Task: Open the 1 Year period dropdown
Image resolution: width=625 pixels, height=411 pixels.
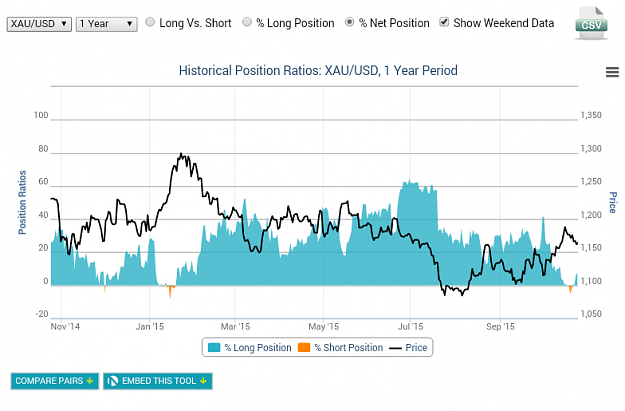Action: click(x=106, y=24)
